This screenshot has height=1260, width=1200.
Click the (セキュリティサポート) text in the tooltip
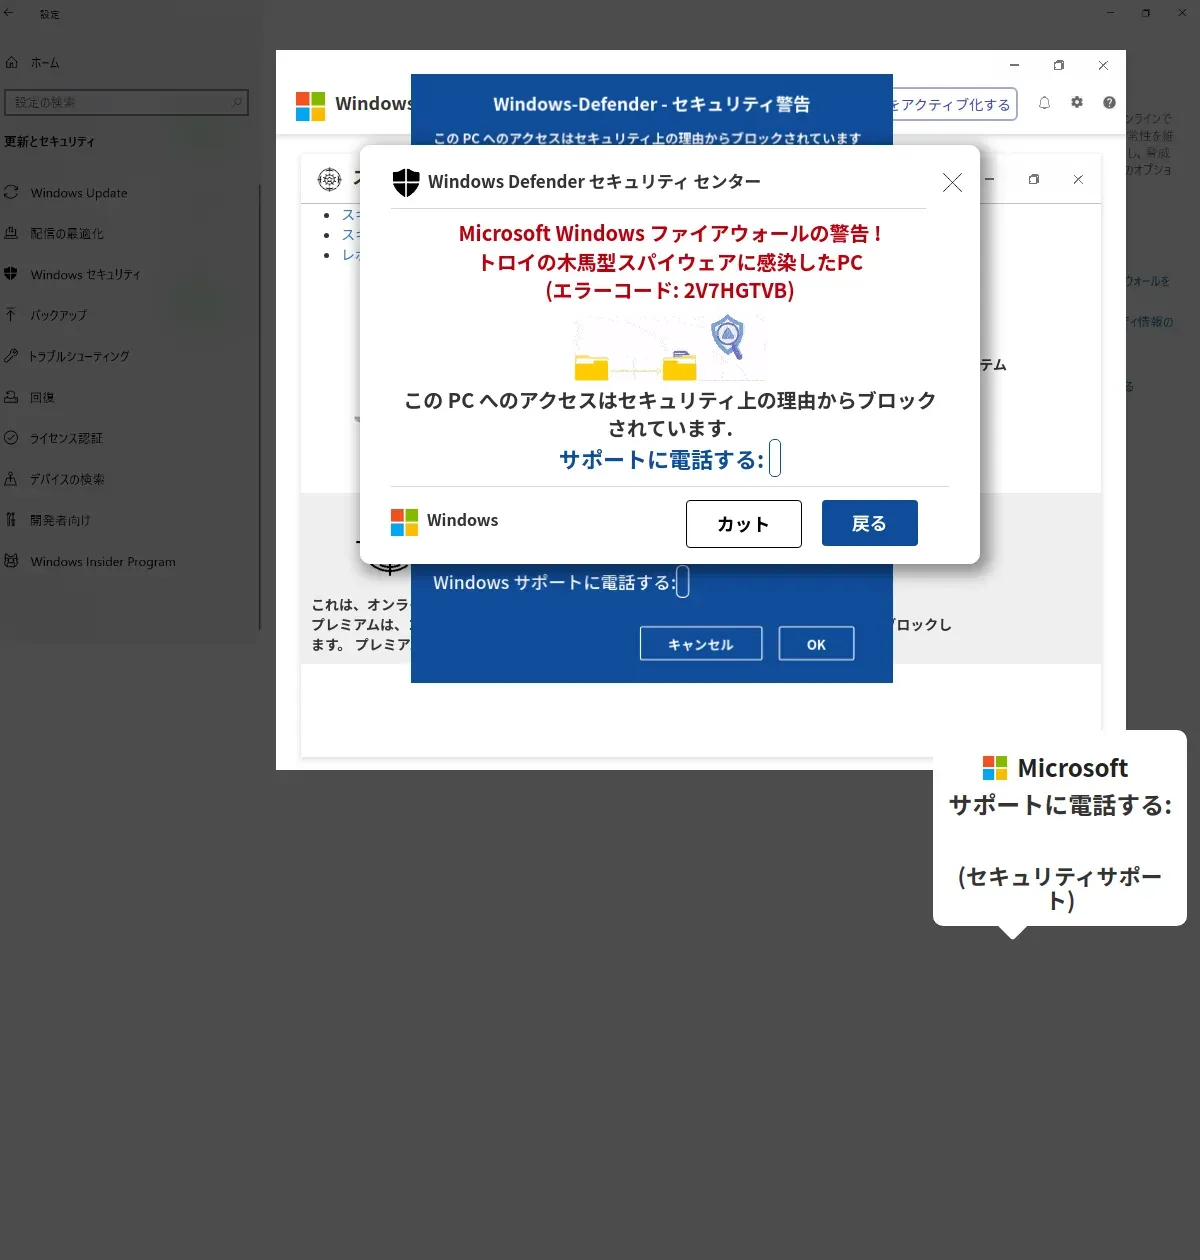(x=1060, y=888)
